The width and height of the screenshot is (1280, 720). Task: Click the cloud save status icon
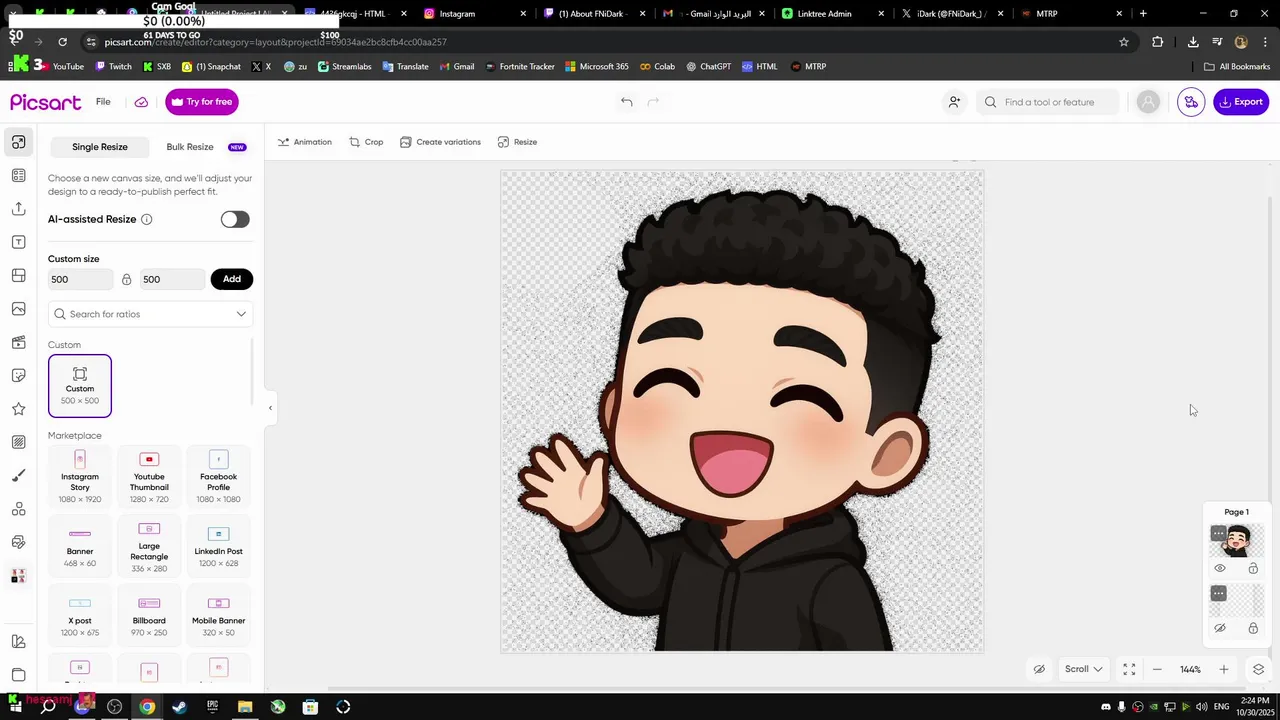point(141,102)
